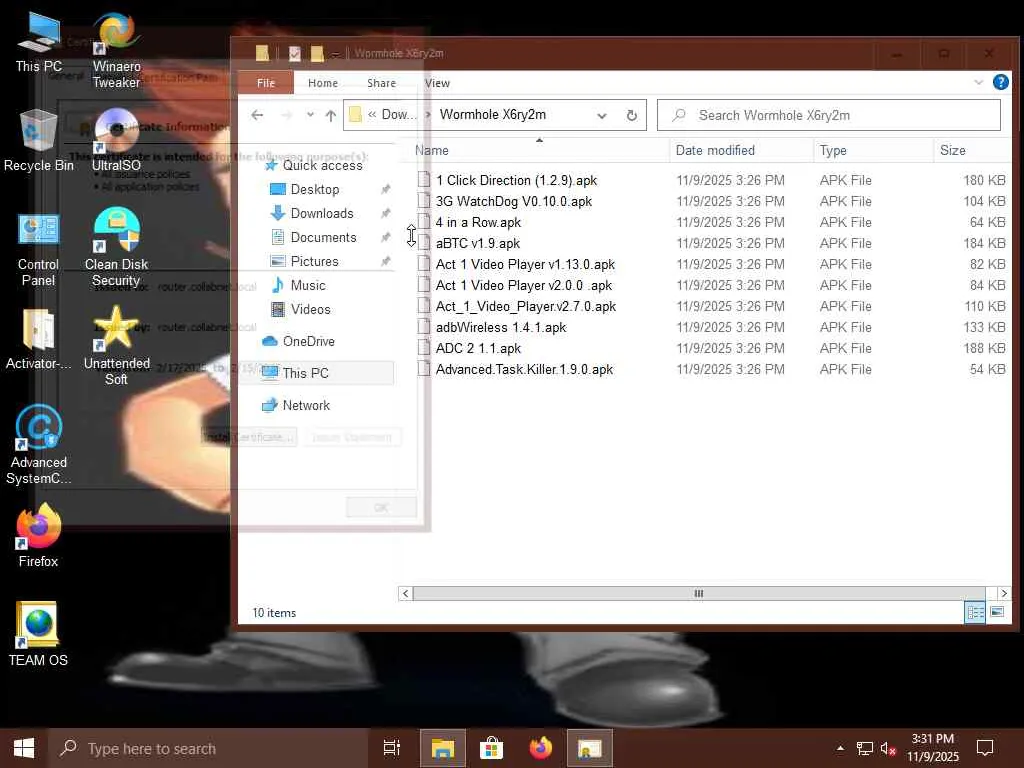Open Winaero Tweaker desktop shortcut
This screenshot has height=768, width=1024.
tap(116, 50)
